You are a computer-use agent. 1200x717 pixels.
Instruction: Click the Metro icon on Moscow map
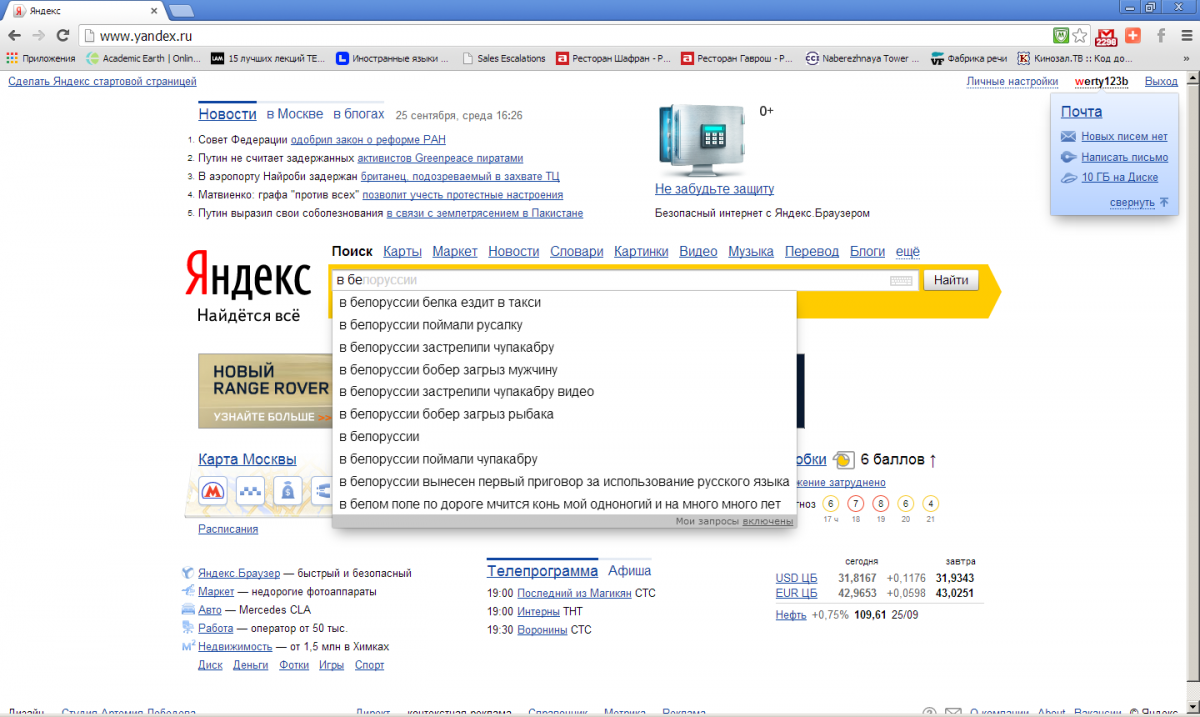coord(212,491)
